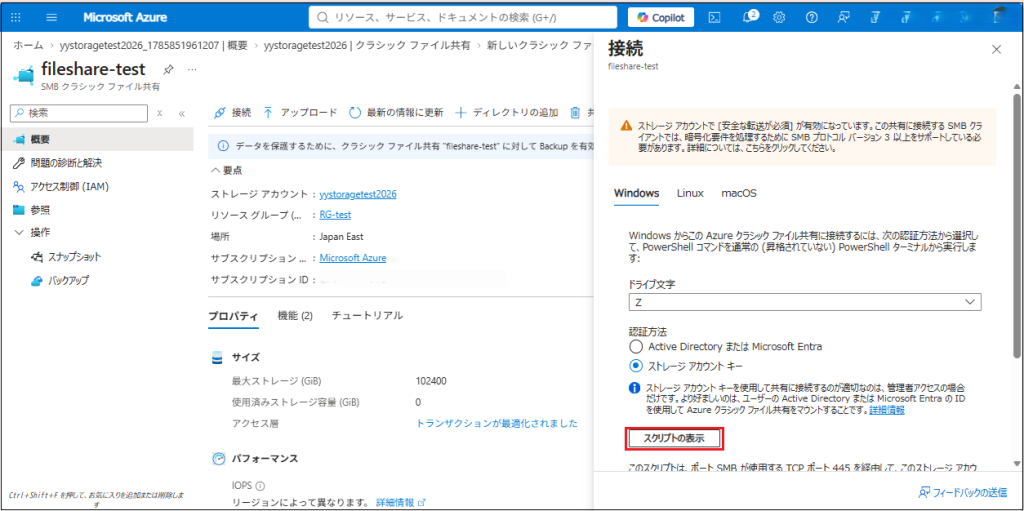Open the yystoragetest2026 storage account link
The height and width of the screenshot is (511, 1024).
pyautogui.click(x=358, y=194)
